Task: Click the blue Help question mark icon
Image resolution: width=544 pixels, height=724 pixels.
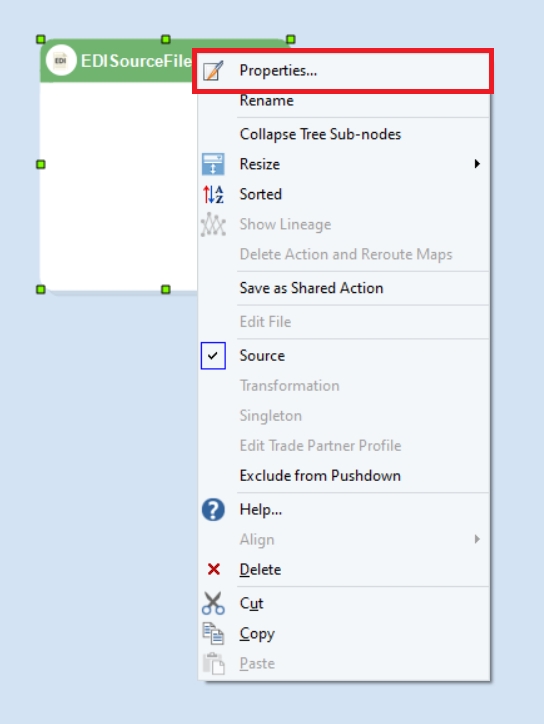Action: point(213,510)
